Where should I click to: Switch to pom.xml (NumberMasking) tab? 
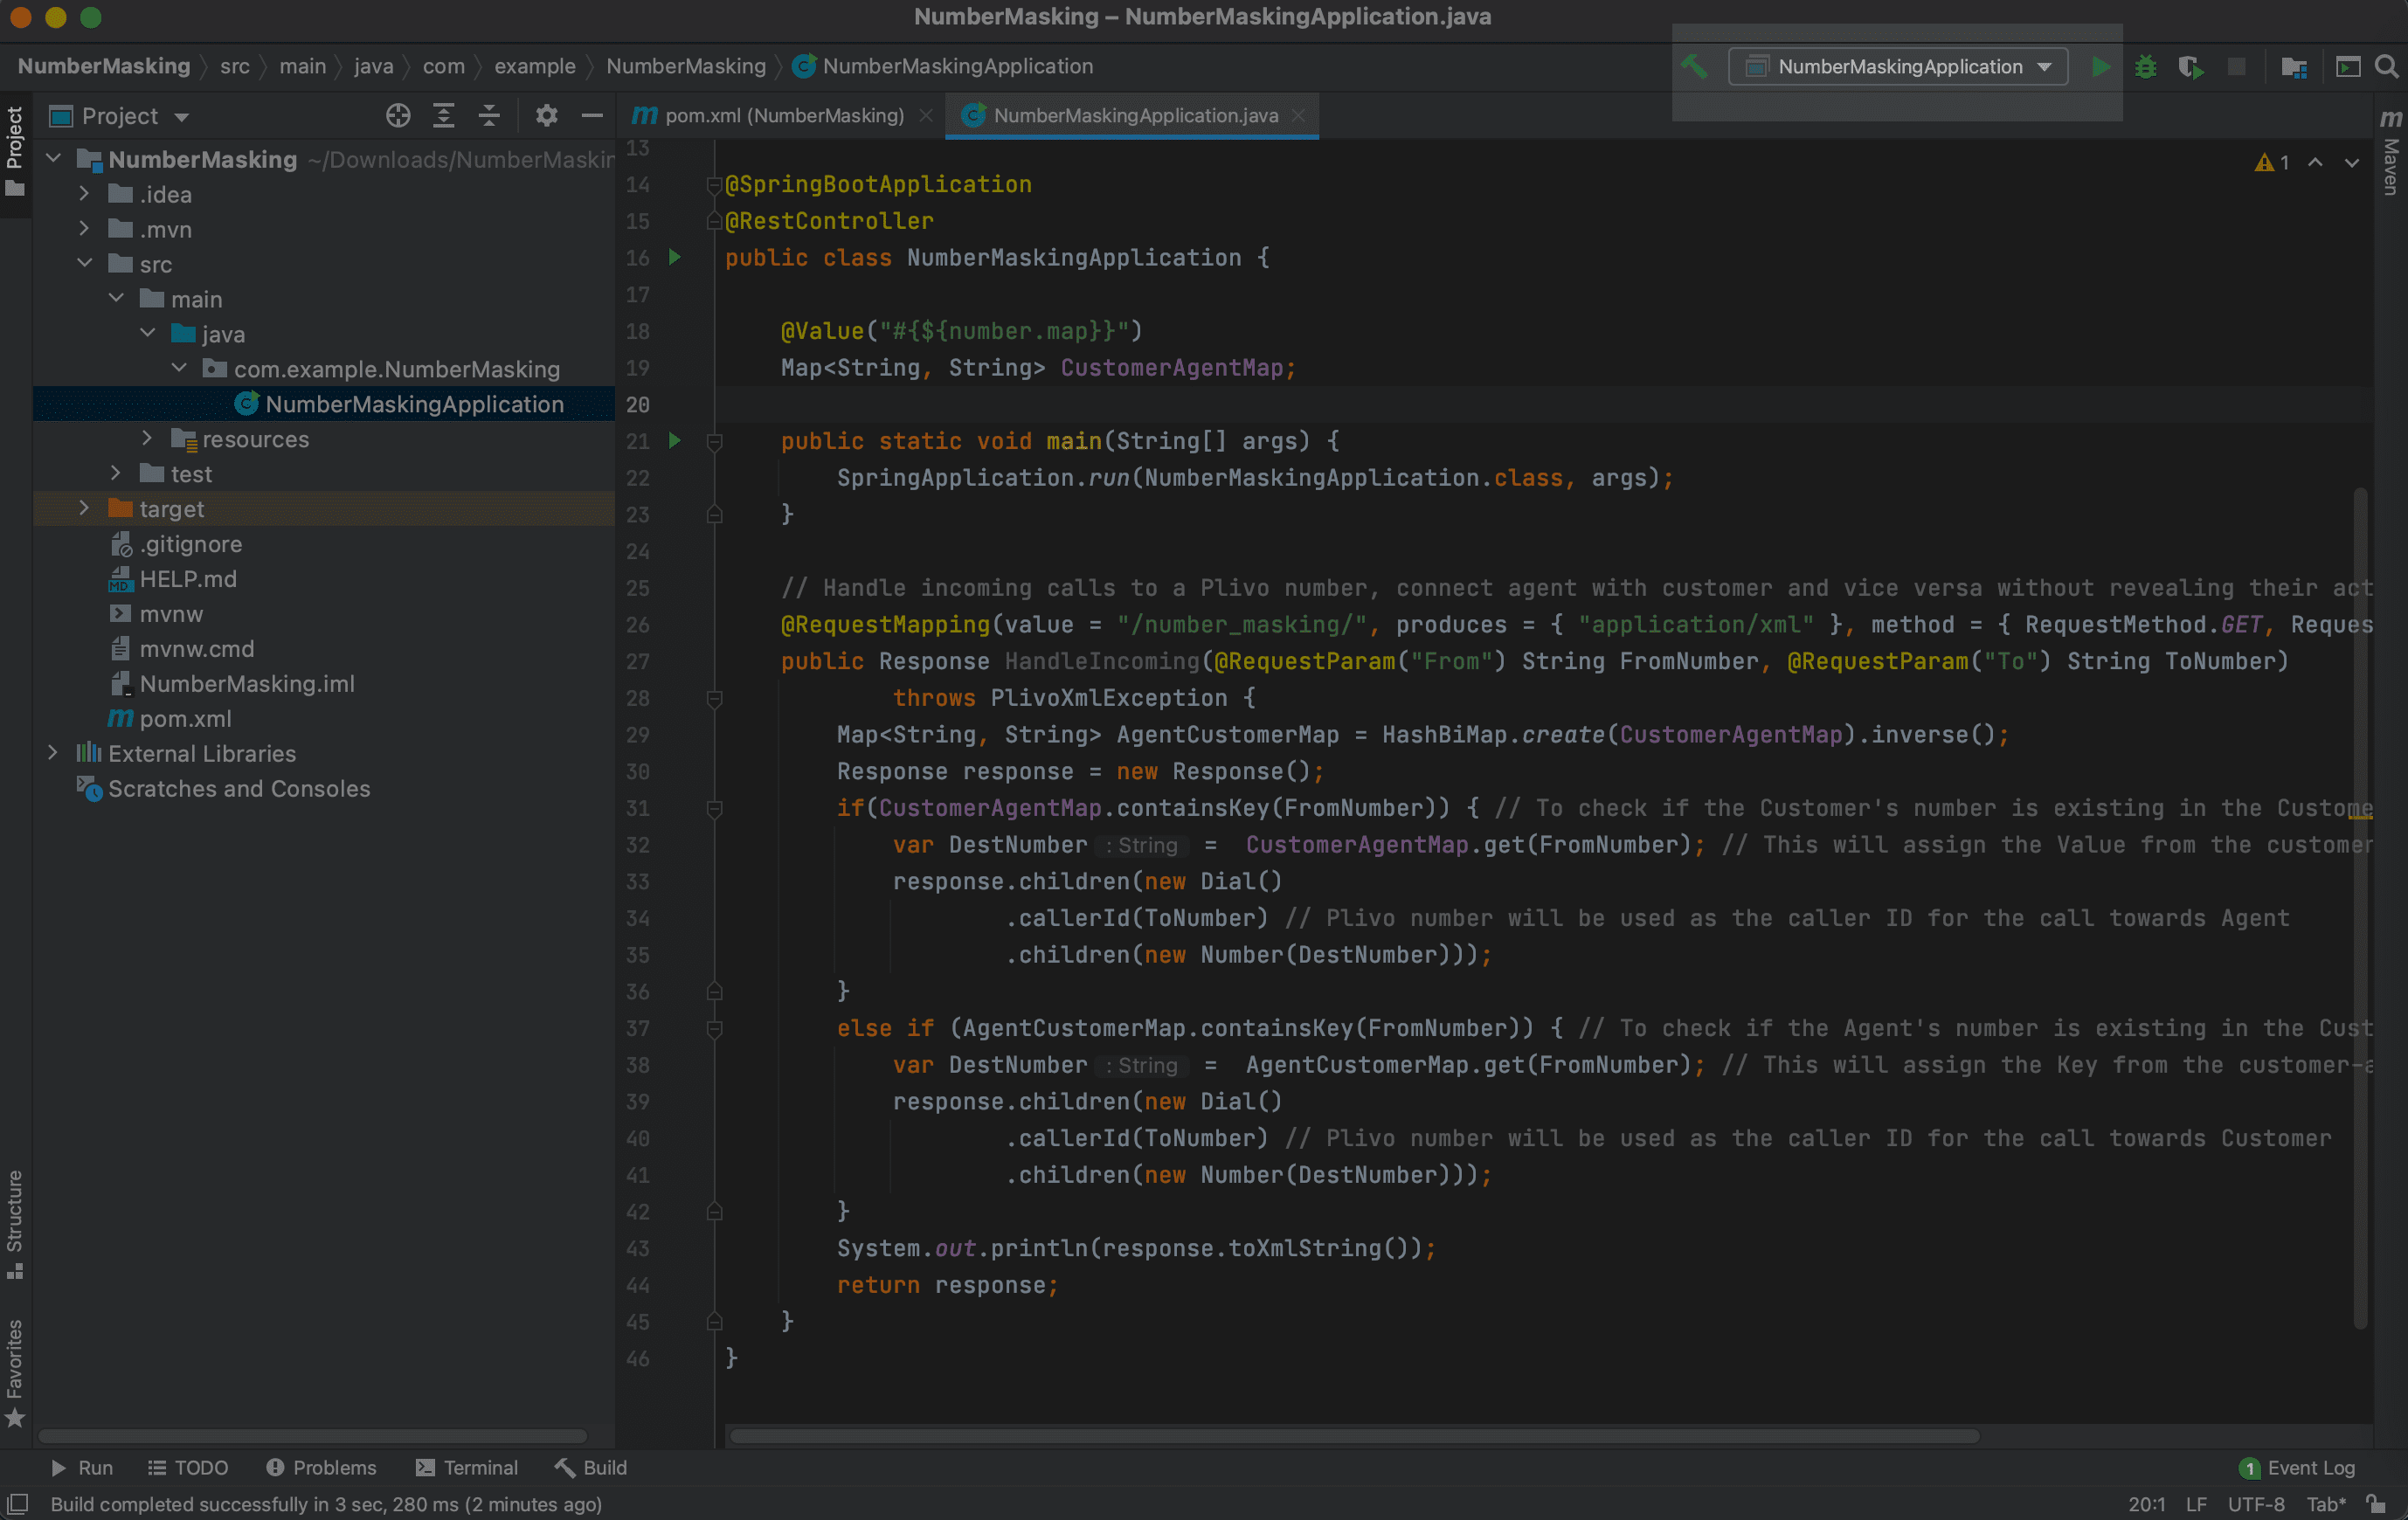point(783,116)
